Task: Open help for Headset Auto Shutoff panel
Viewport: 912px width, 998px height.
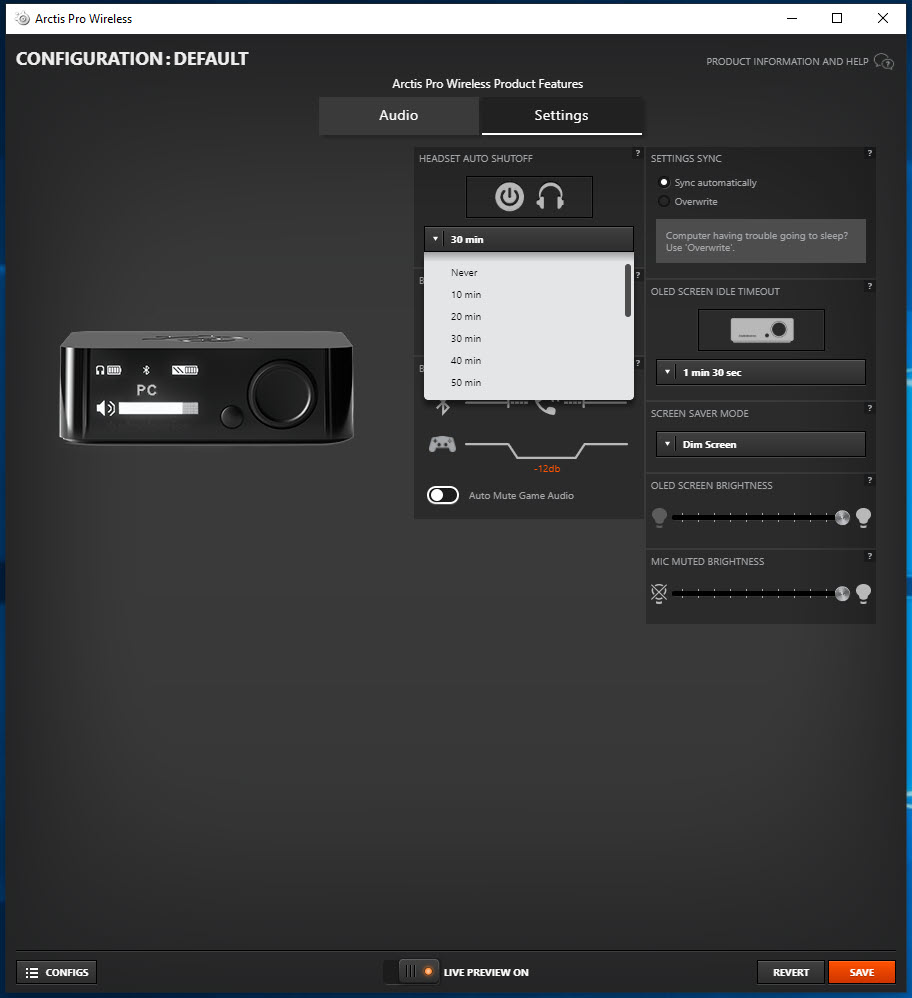Action: pyautogui.click(x=638, y=153)
